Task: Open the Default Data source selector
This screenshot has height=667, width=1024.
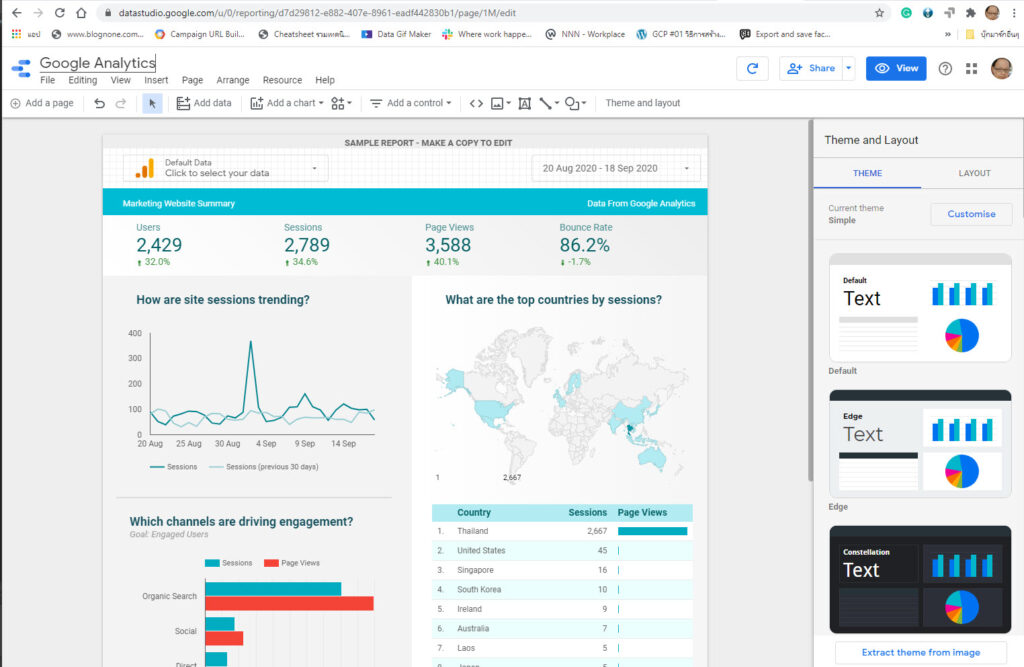Action: 225,168
